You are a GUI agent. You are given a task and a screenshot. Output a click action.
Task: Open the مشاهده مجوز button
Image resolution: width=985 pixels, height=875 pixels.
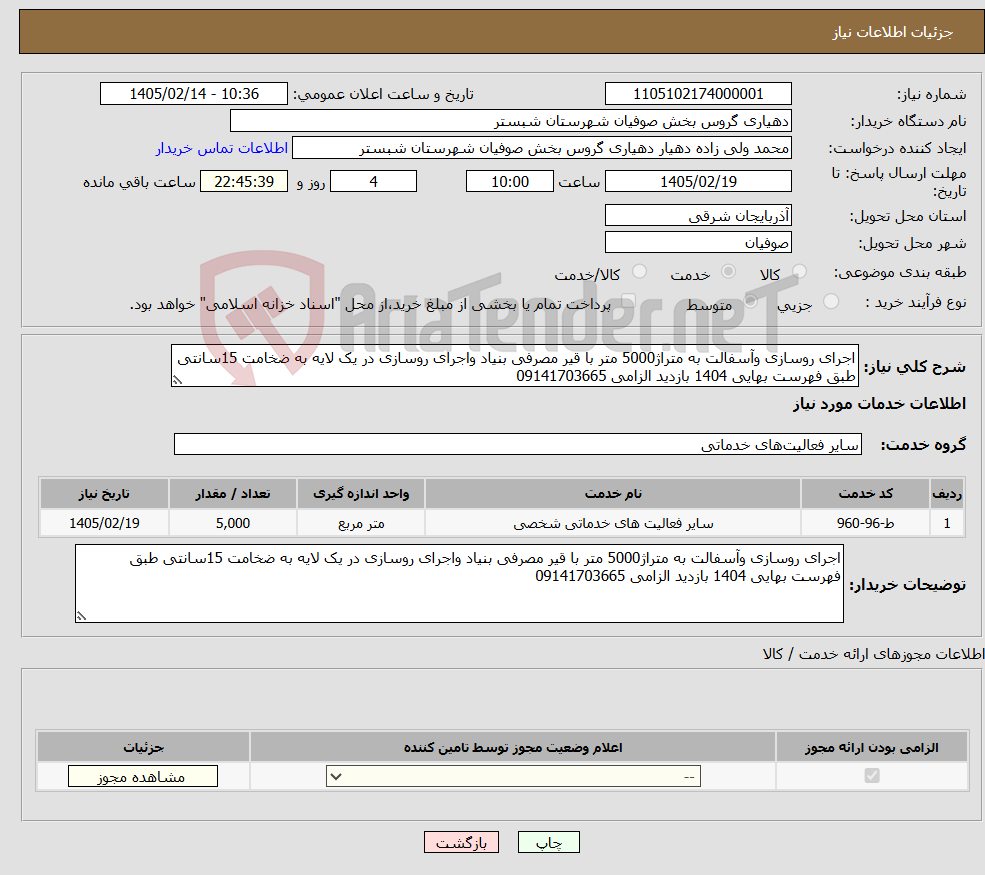coord(143,776)
